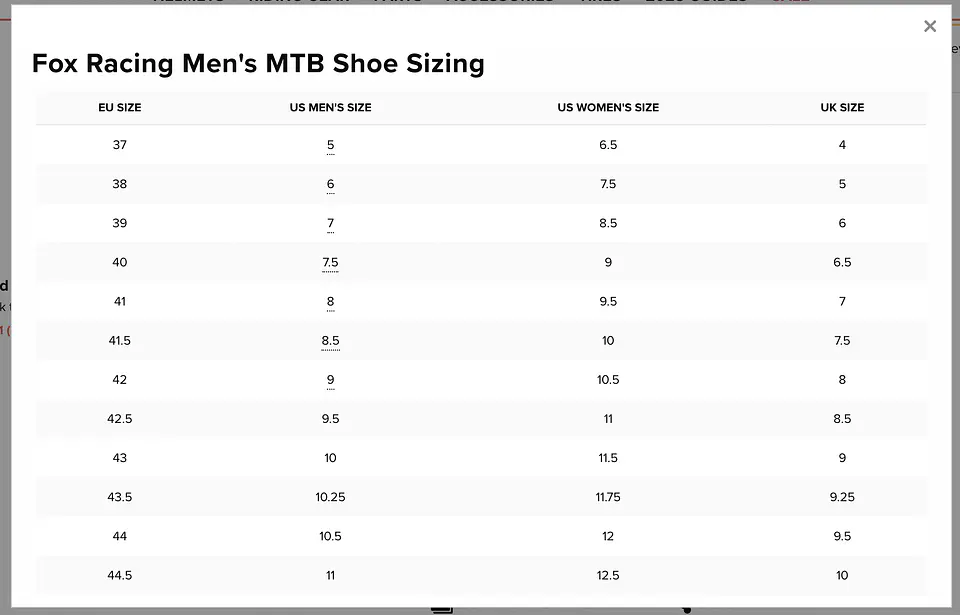Select the EU SIZE column header

point(119,107)
